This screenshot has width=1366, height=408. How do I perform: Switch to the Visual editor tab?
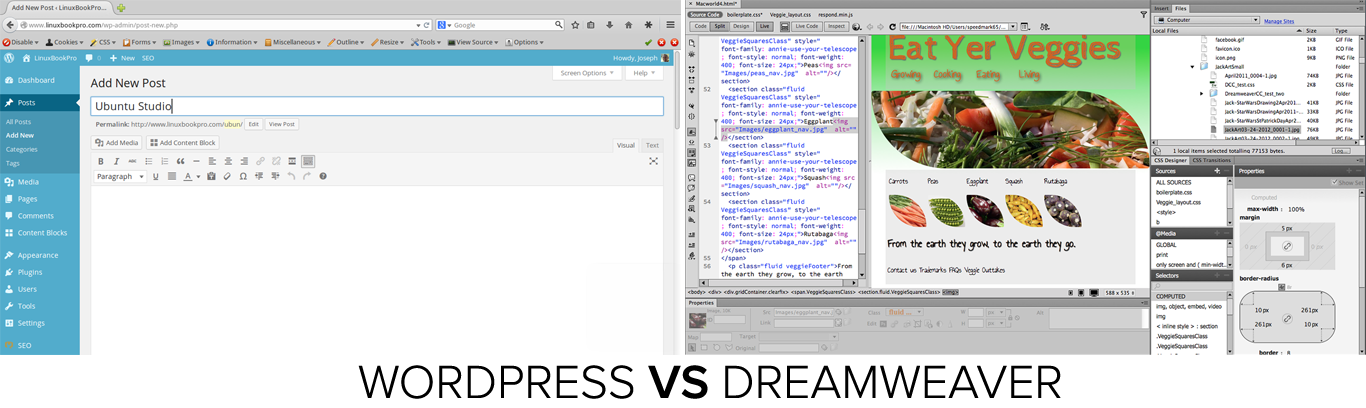click(625, 145)
